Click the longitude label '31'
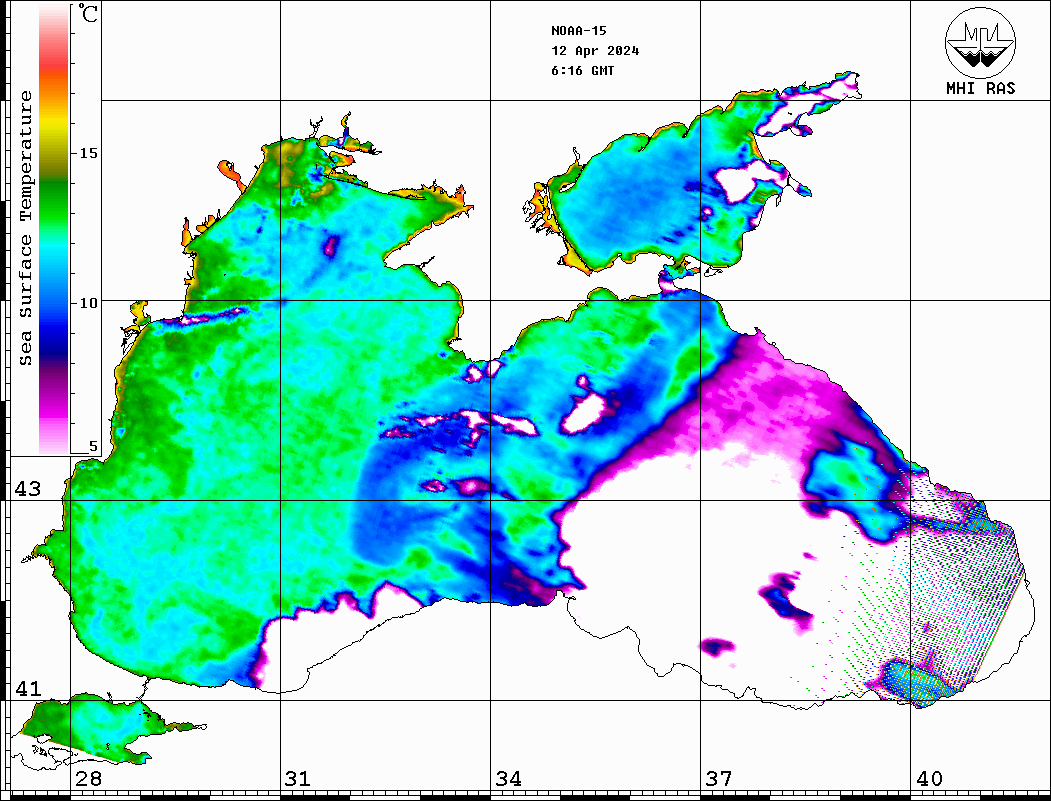The width and height of the screenshot is (1051, 801). pos(298,778)
